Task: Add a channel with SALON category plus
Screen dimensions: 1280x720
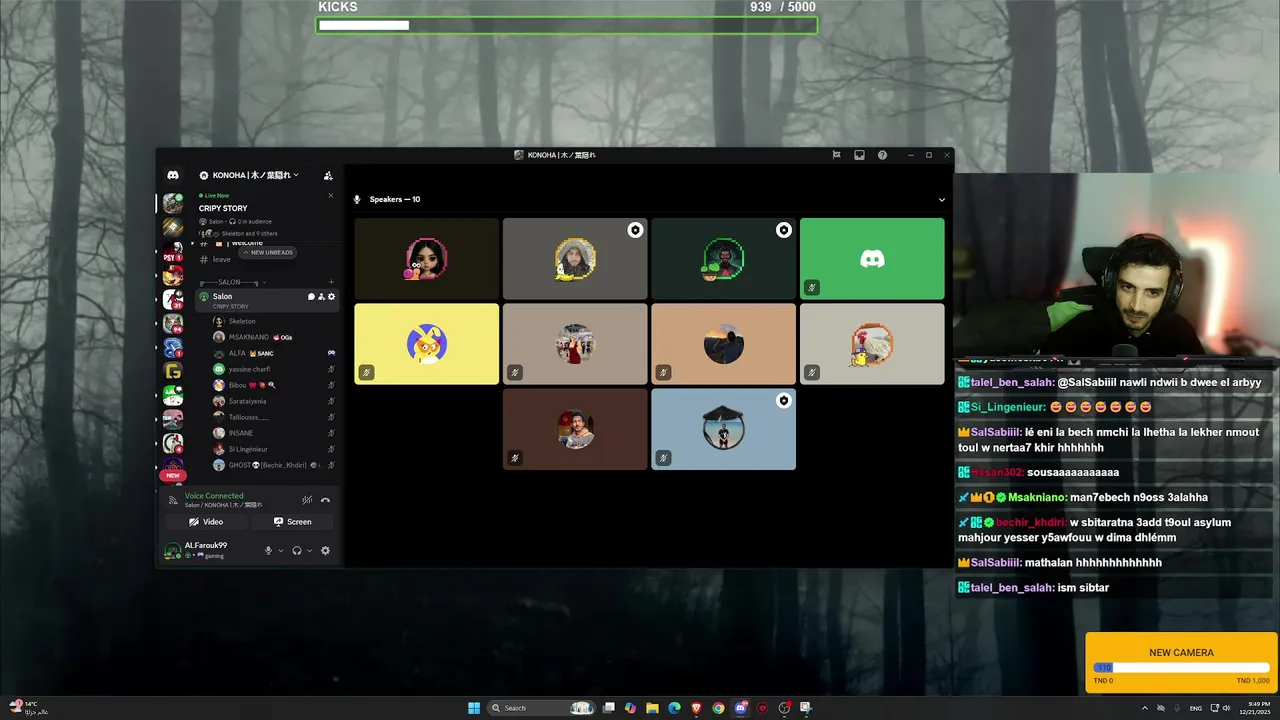Action: point(331,282)
